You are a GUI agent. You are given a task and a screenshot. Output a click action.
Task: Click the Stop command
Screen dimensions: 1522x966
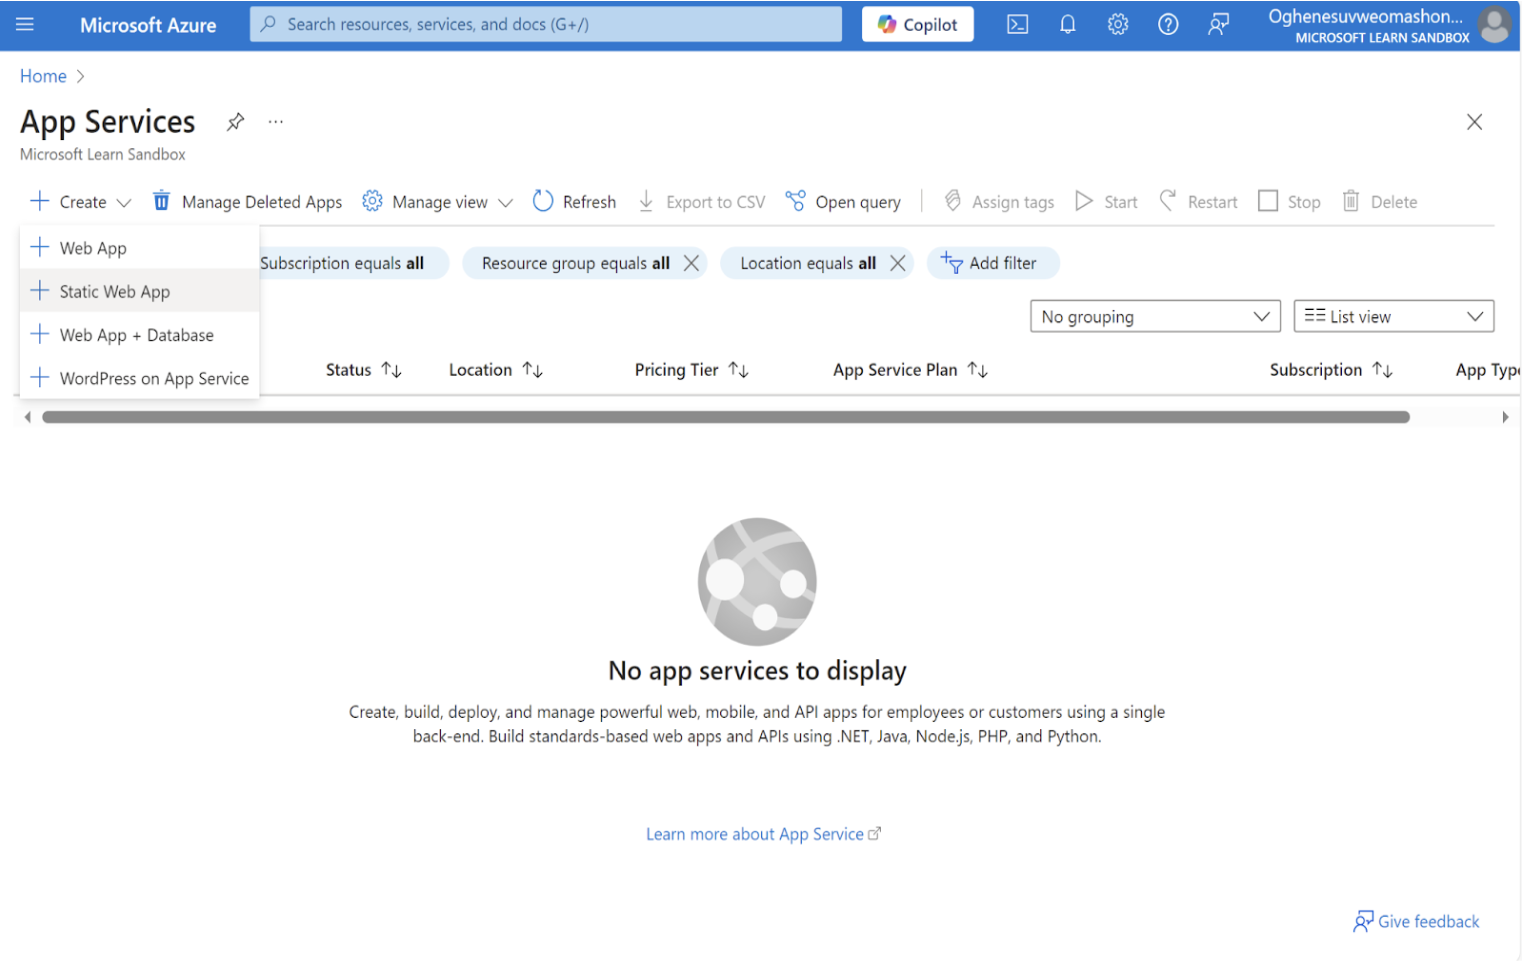tap(1289, 202)
